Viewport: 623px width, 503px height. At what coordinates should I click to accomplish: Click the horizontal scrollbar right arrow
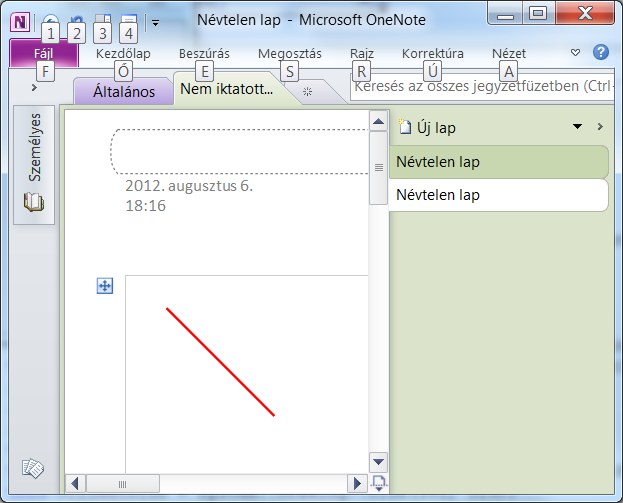357,484
